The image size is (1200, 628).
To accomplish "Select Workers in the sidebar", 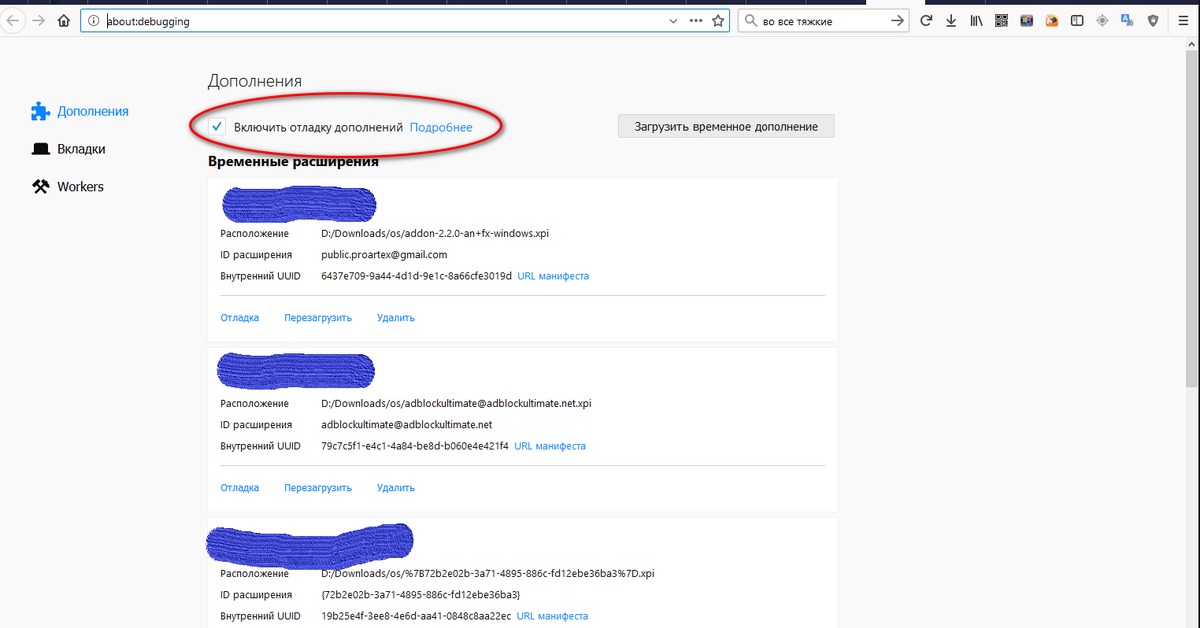I will [80, 187].
